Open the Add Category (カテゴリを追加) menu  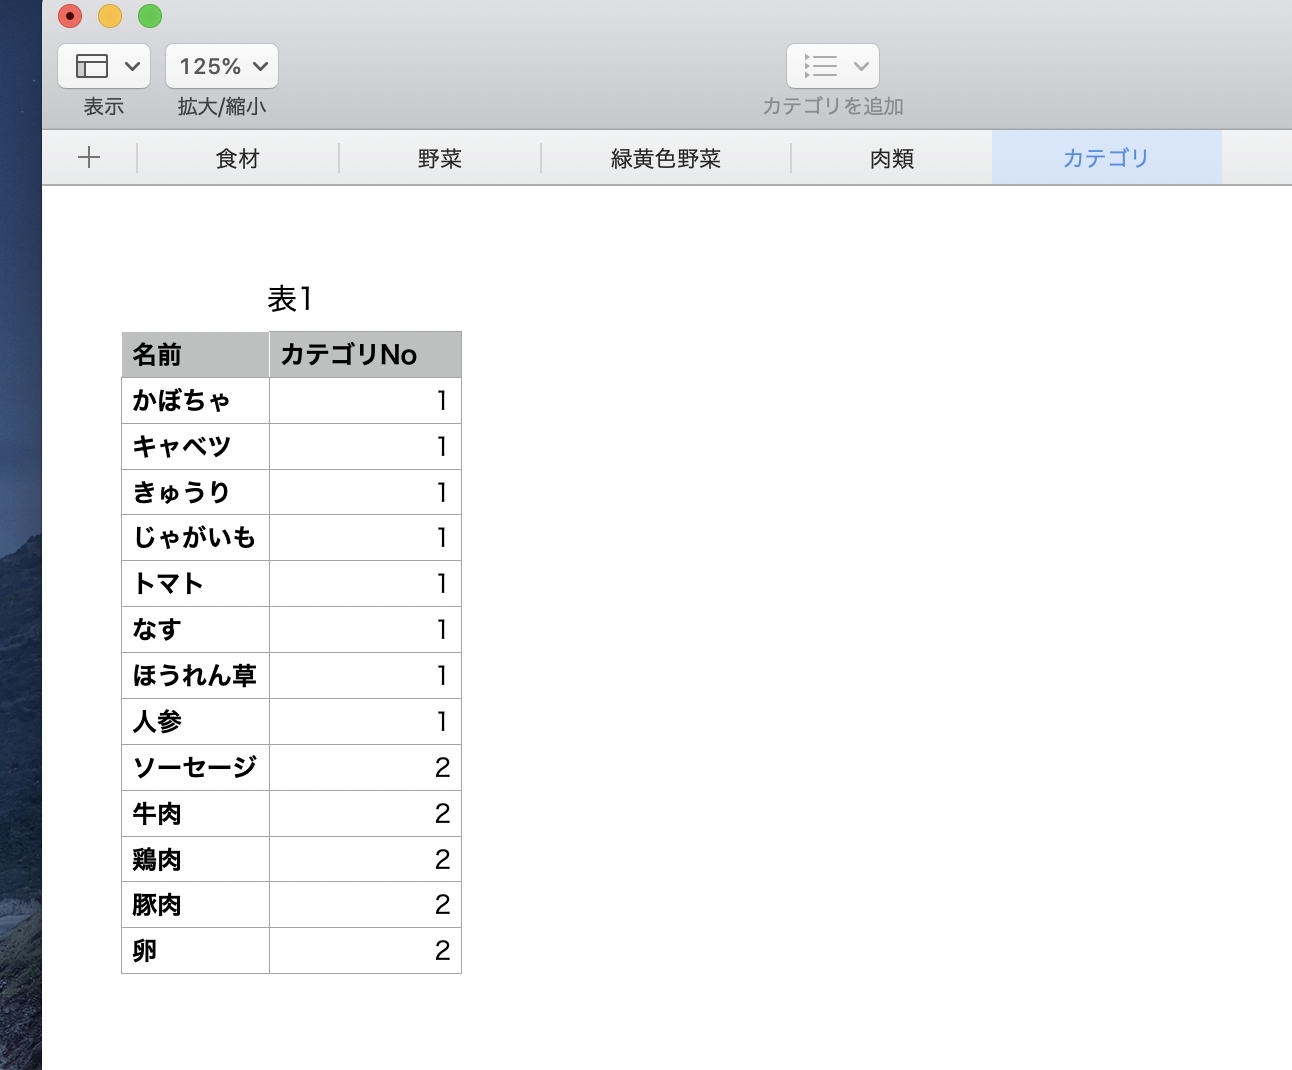click(833, 66)
